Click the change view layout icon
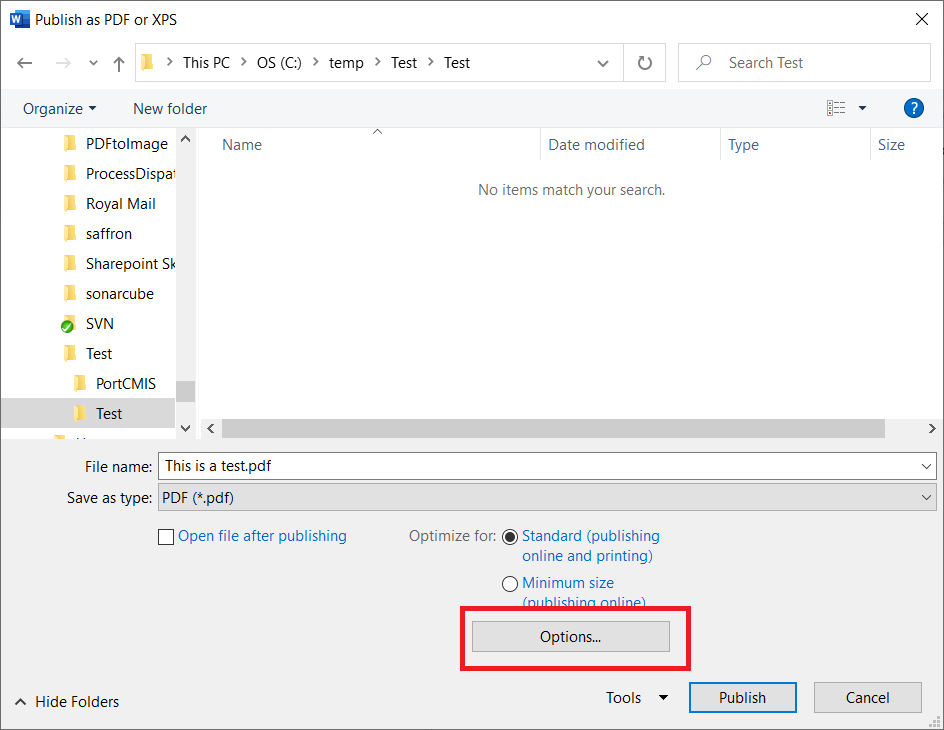 coord(836,108)
